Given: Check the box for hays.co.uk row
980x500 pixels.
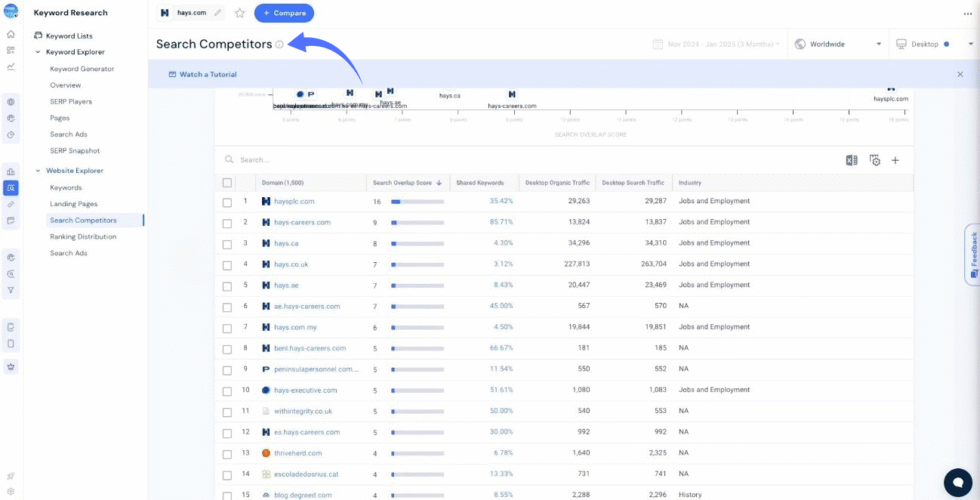Looking at the screenshot, I should (227, 264).
